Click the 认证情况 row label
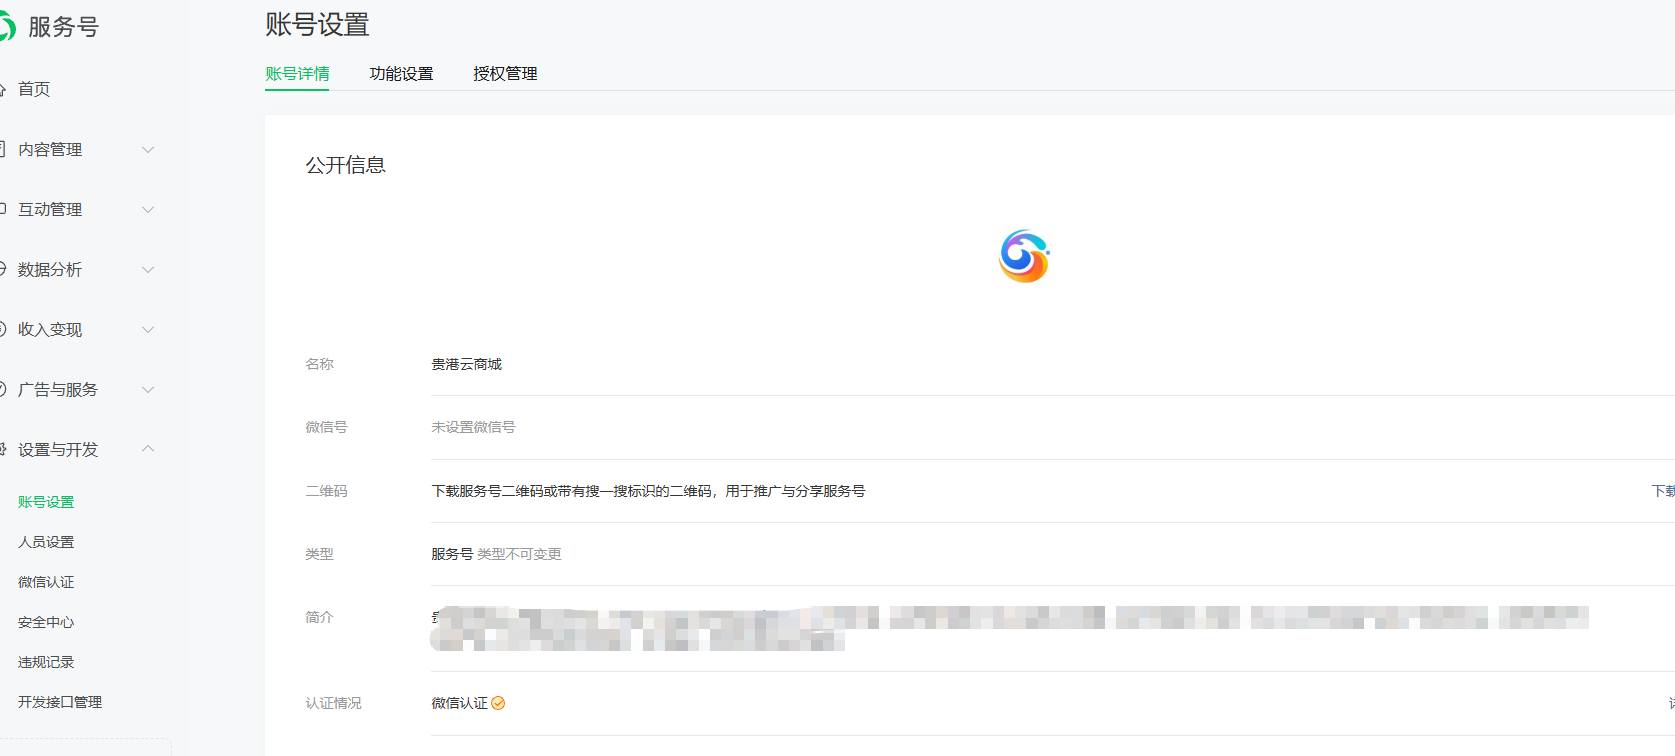Viewport: 1675px width, 756px height. [x=333, y=703]
